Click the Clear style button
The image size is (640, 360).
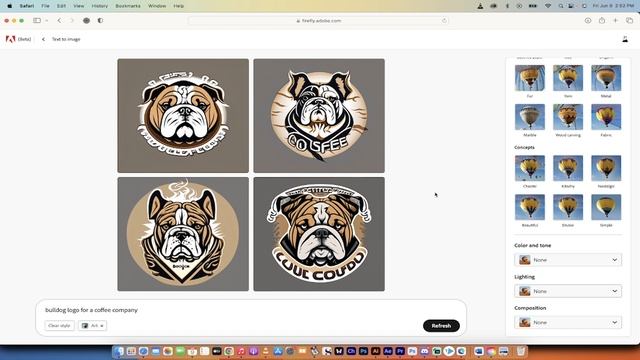tap(59, 326)
